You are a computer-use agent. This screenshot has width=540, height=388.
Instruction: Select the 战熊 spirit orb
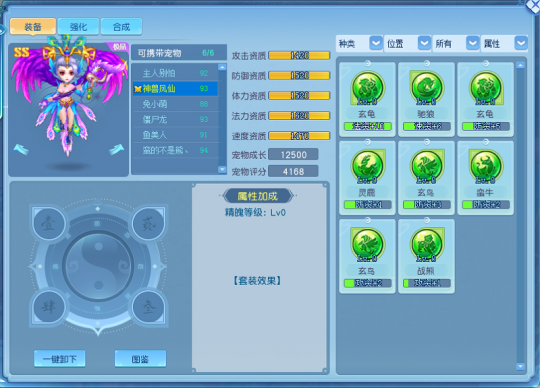pos(426,245)
